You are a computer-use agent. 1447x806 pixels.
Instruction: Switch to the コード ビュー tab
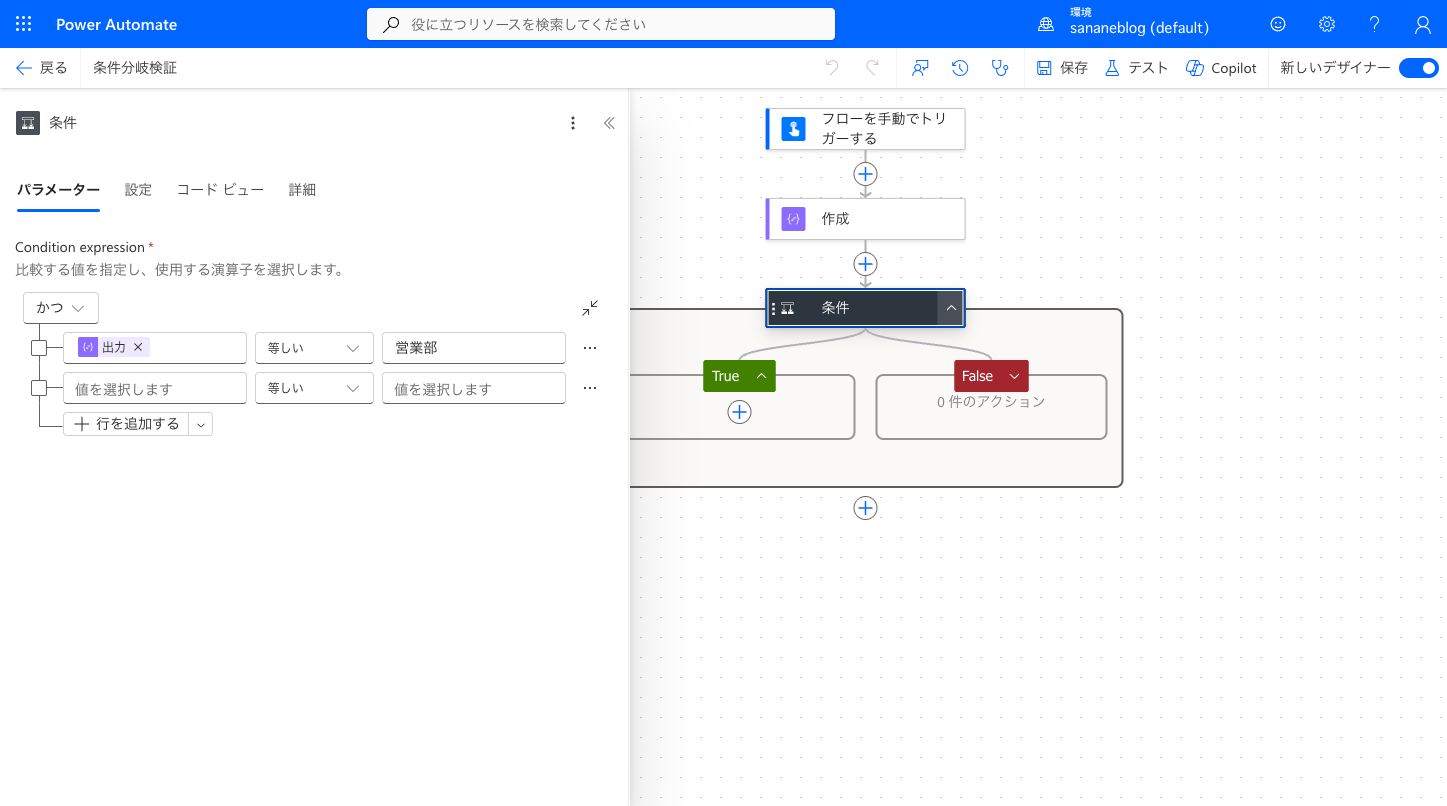point(220,190)
